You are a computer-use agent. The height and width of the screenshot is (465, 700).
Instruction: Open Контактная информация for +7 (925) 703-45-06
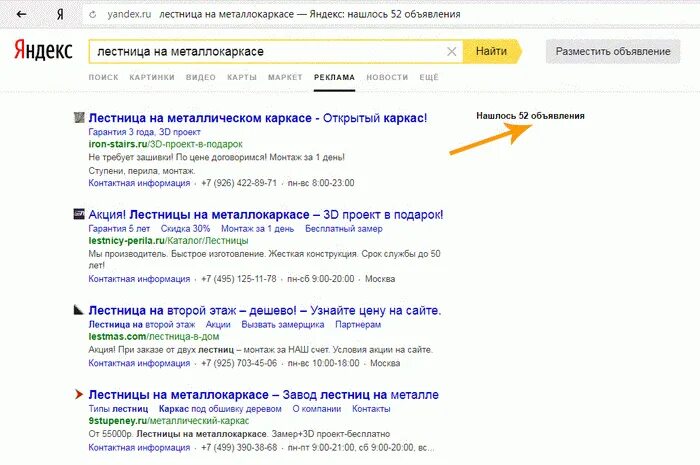(139, 364)
